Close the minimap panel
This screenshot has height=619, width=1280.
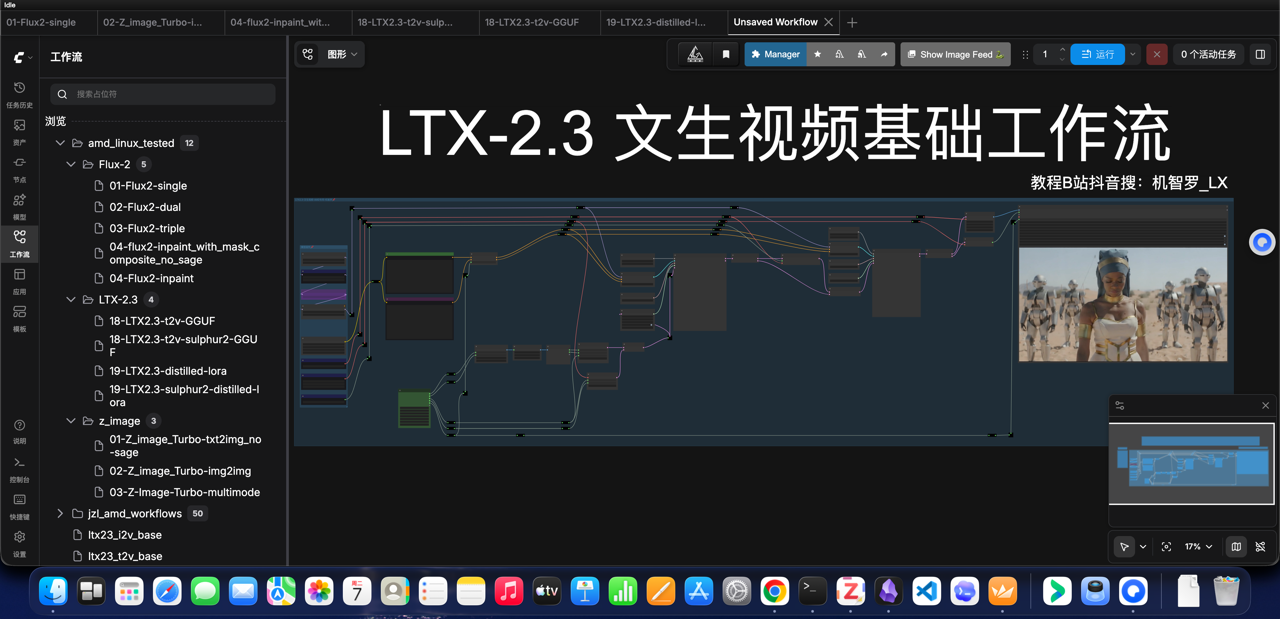click(1265, 405)
